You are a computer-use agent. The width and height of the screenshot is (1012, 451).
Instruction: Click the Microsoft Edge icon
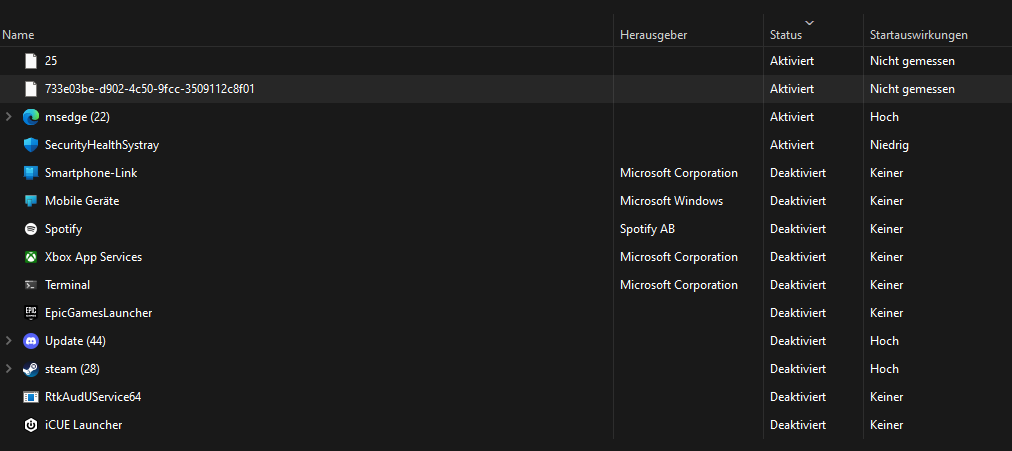click(30, 117)
